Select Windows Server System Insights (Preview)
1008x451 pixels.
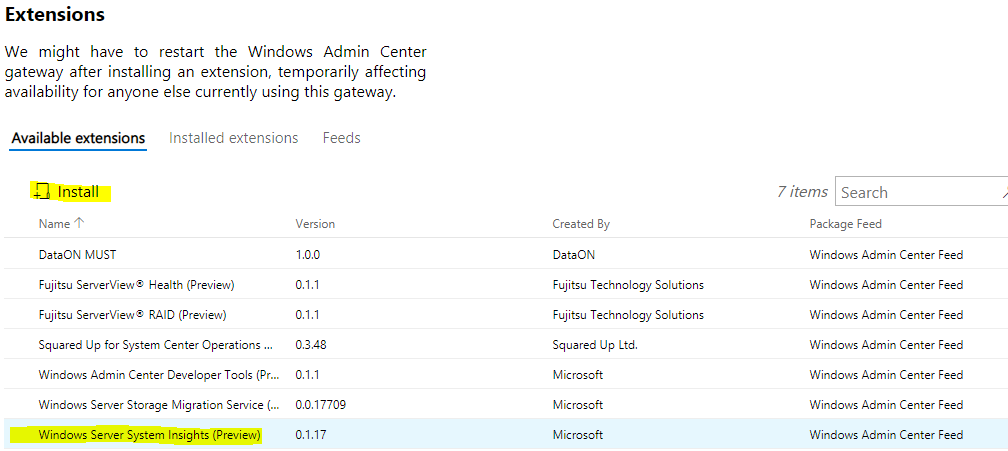click(x=149, y=435)
